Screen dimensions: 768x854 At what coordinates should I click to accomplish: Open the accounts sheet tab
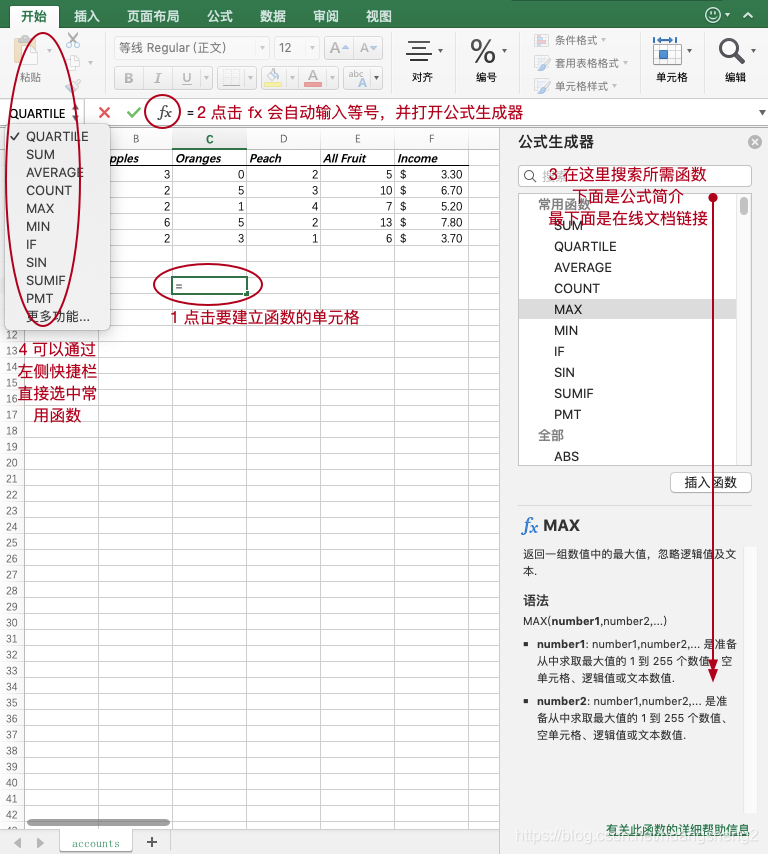coord(96,843)
